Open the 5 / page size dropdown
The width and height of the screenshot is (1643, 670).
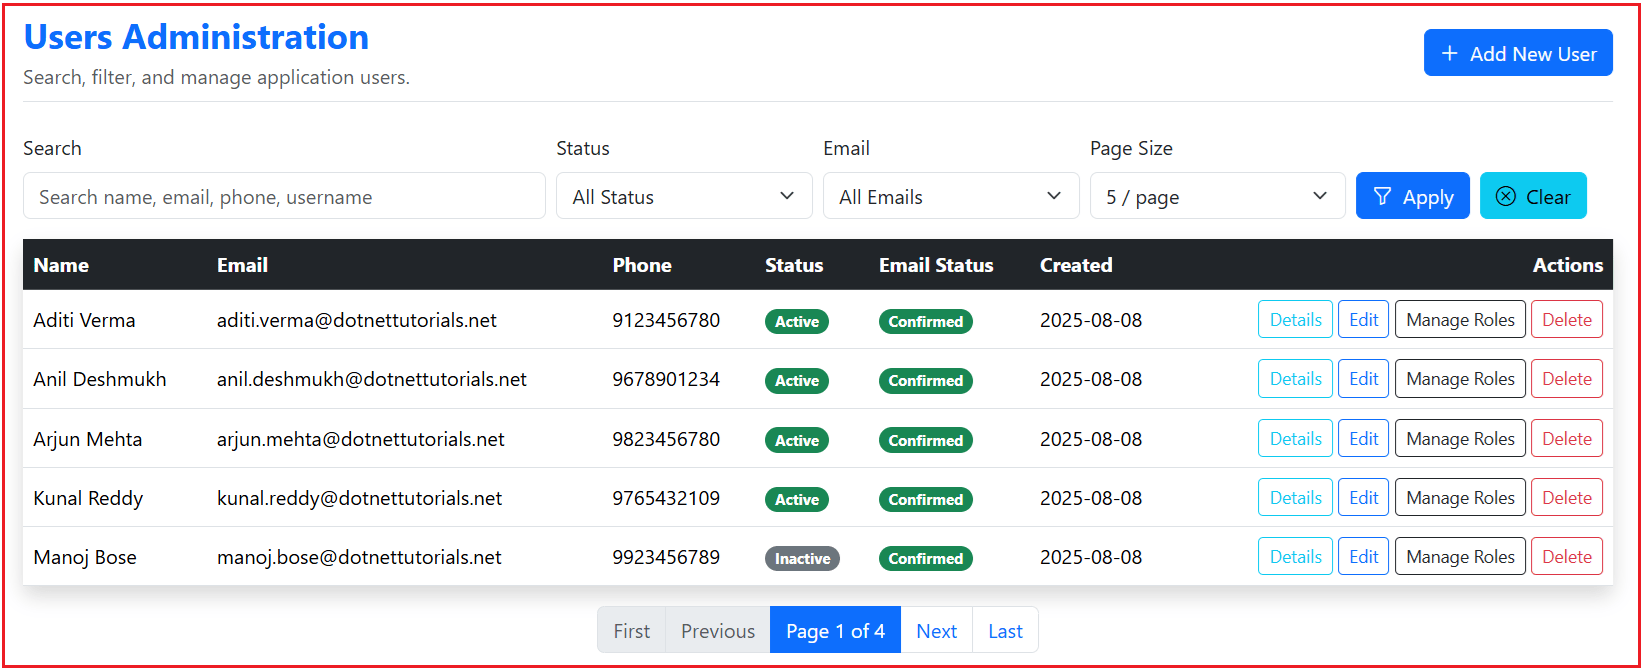[x=1217, y=196]
